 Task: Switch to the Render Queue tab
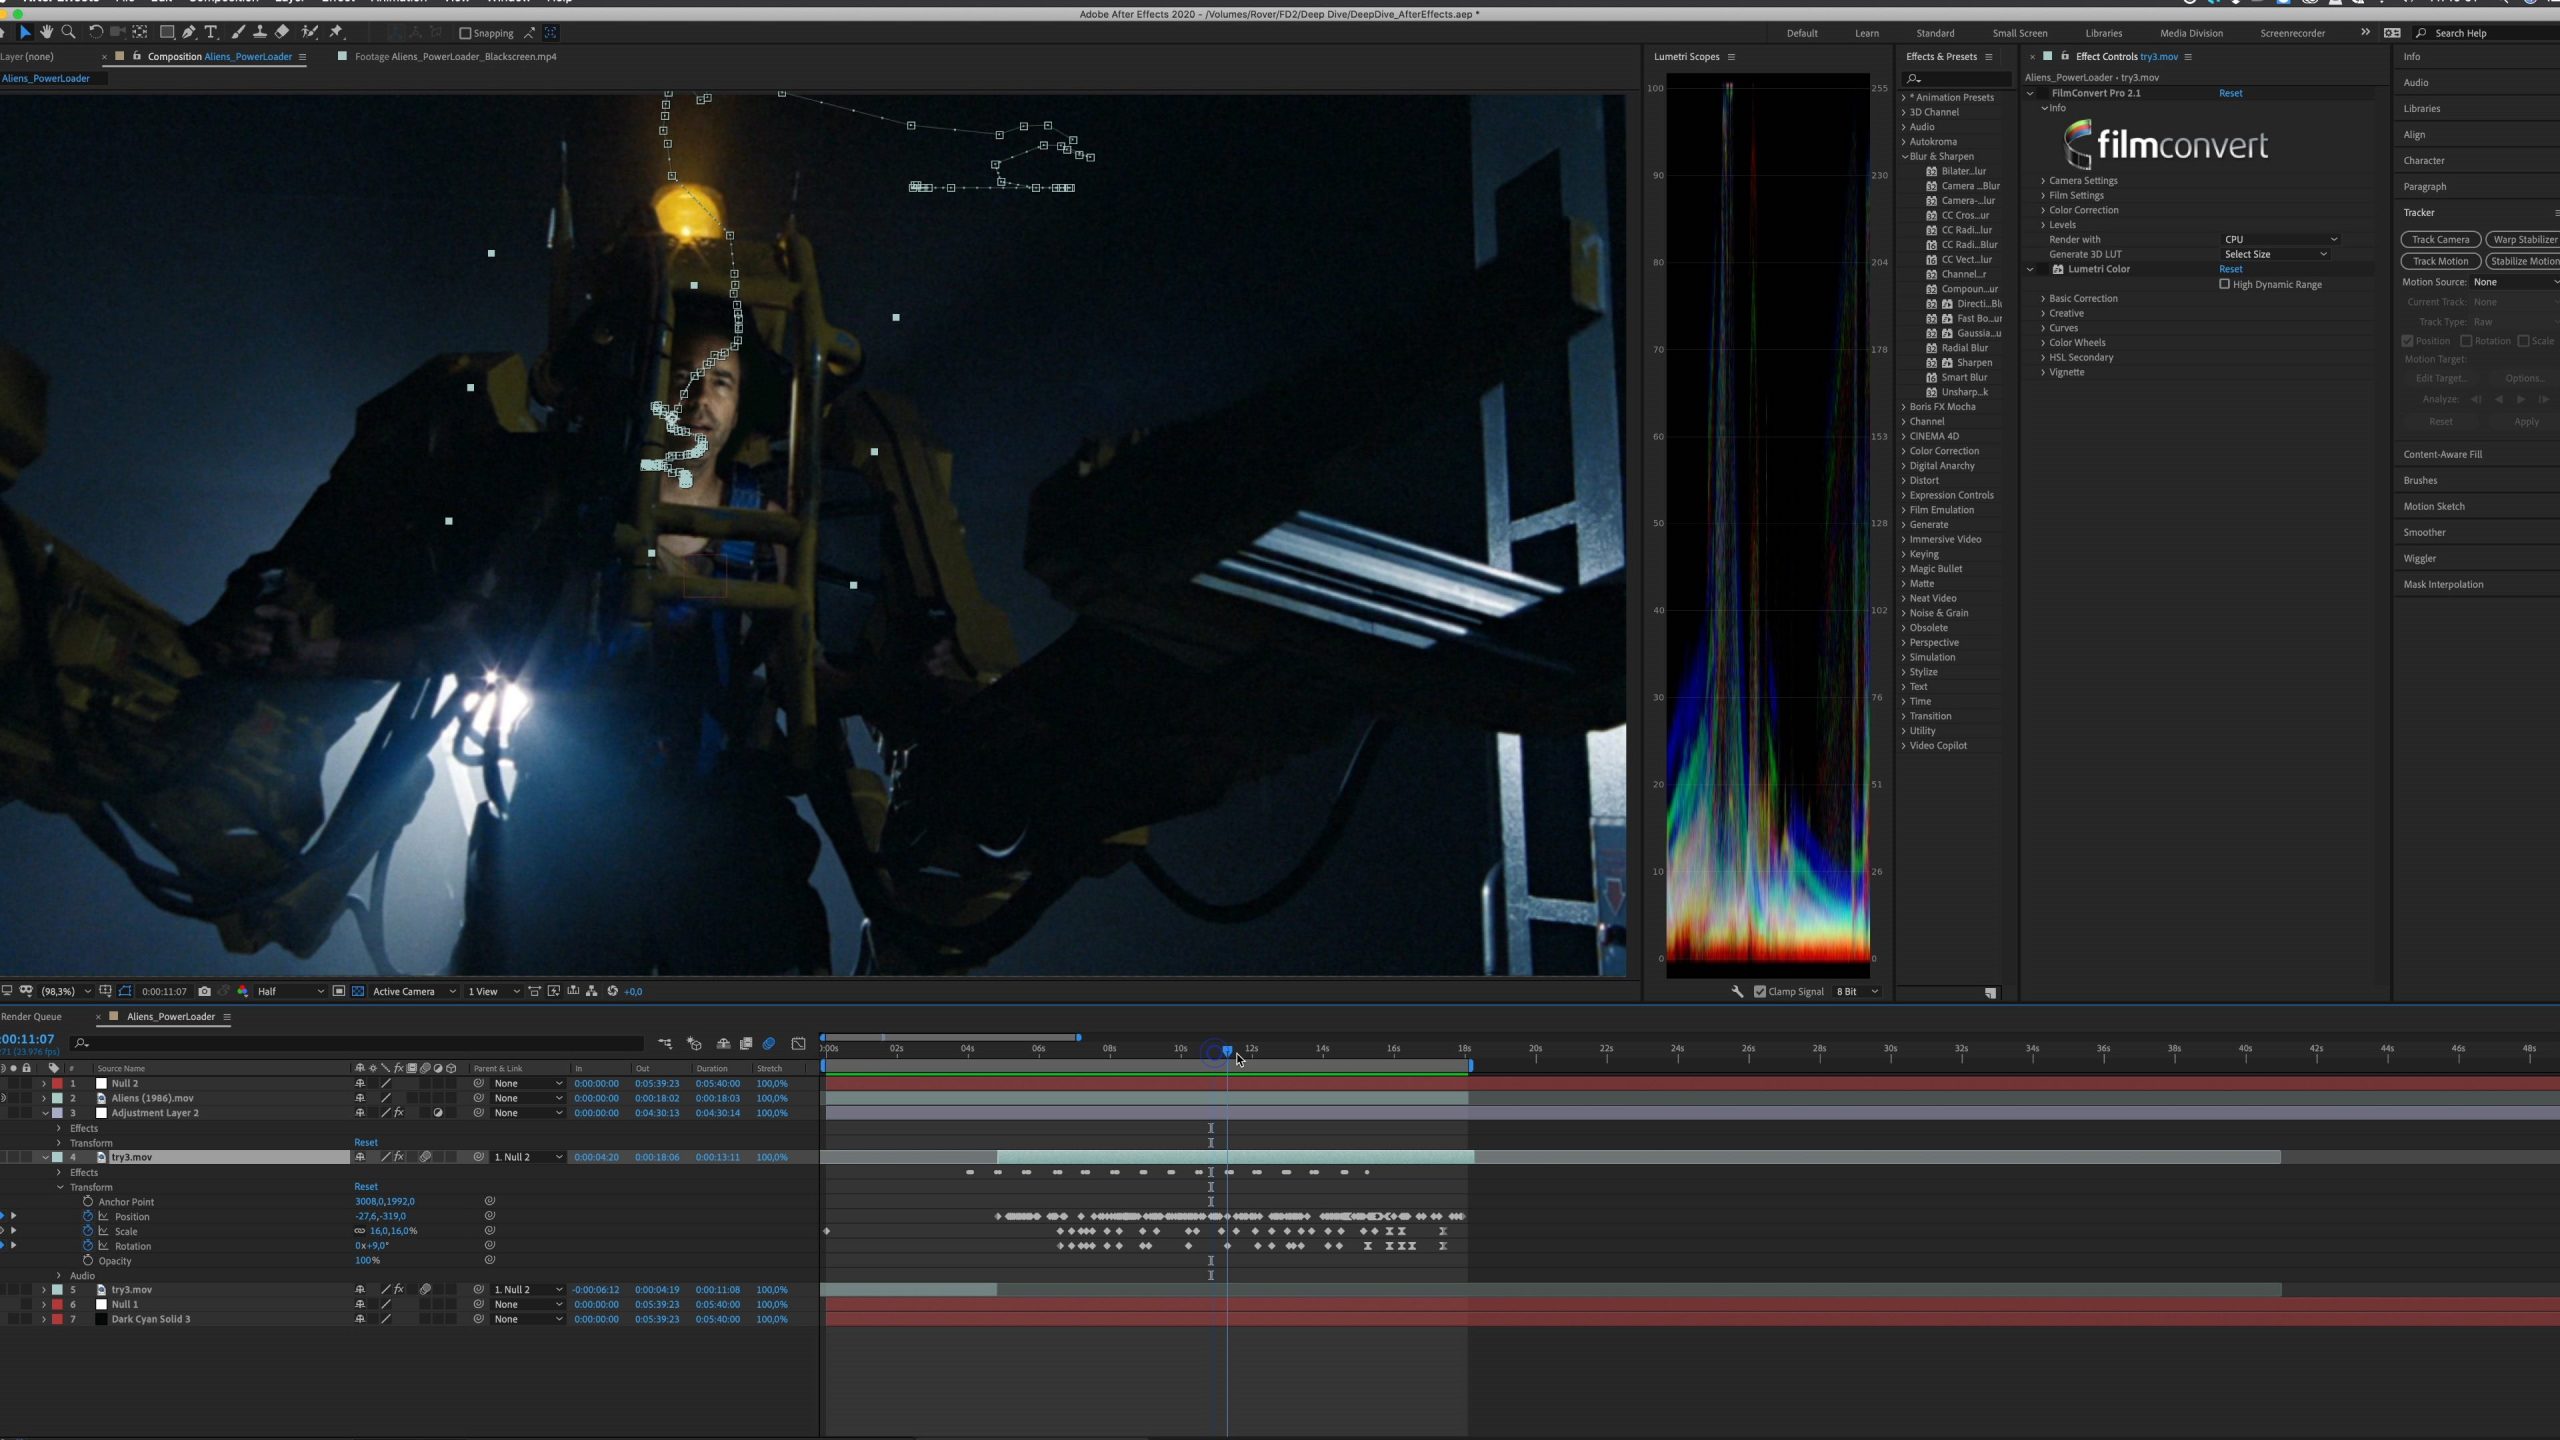coord(32,1016)
